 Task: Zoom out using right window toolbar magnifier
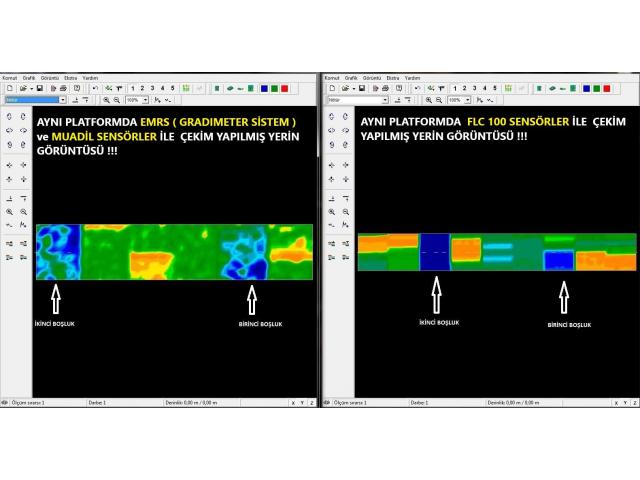click(440, 100)
